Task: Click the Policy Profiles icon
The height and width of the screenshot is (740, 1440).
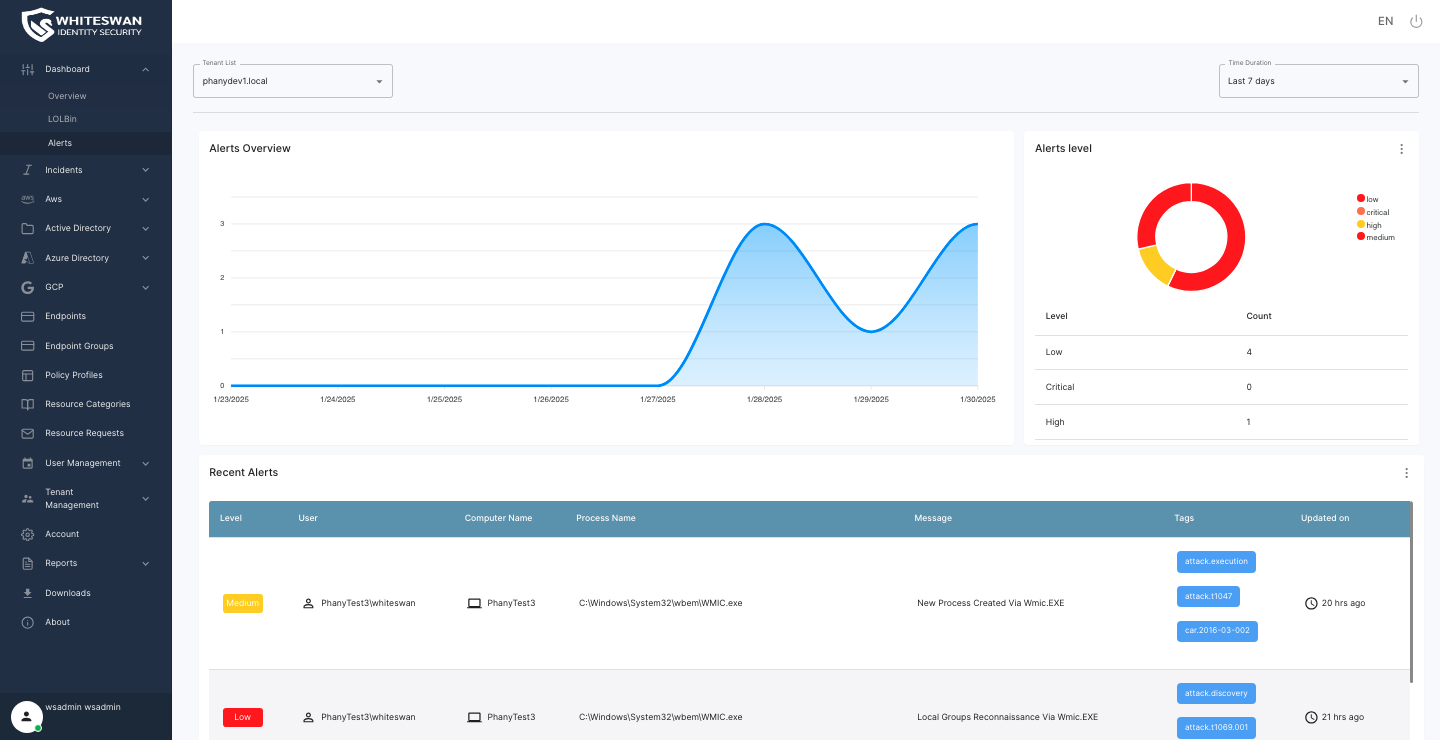Action: 28,375
